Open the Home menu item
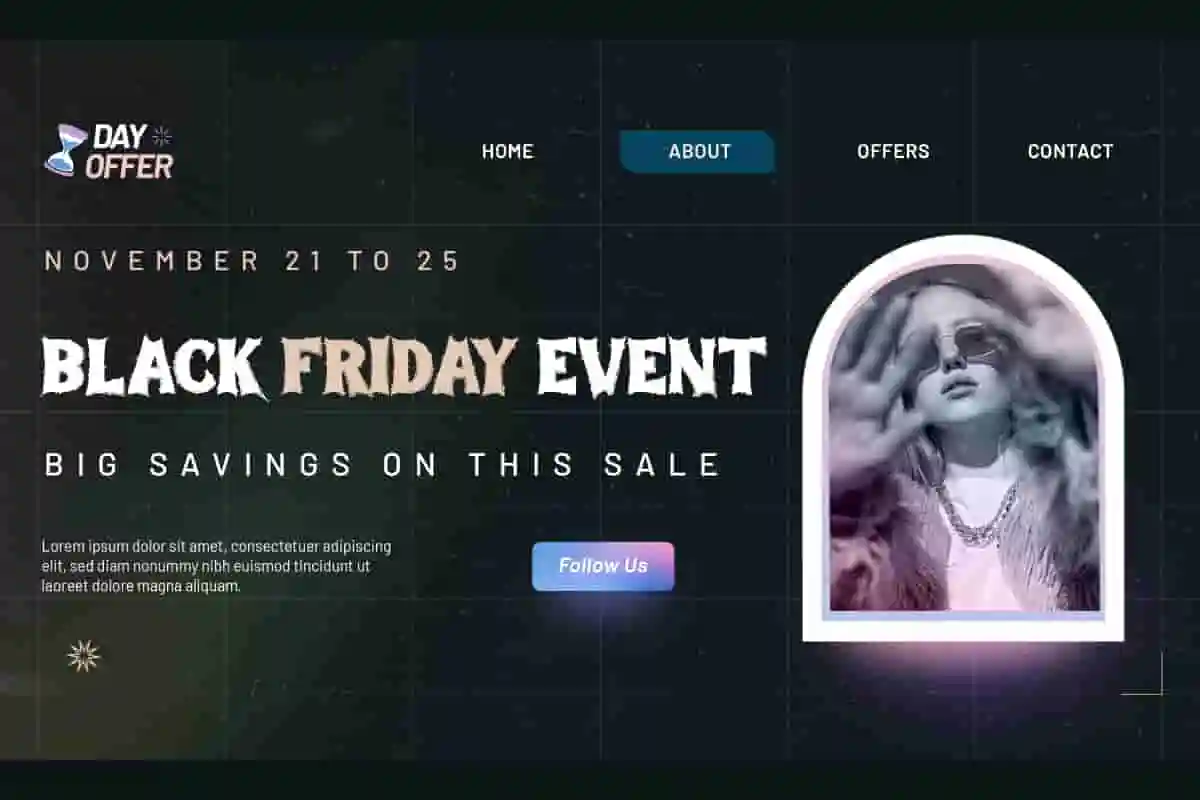1200x800 pixels. (508, 151)
